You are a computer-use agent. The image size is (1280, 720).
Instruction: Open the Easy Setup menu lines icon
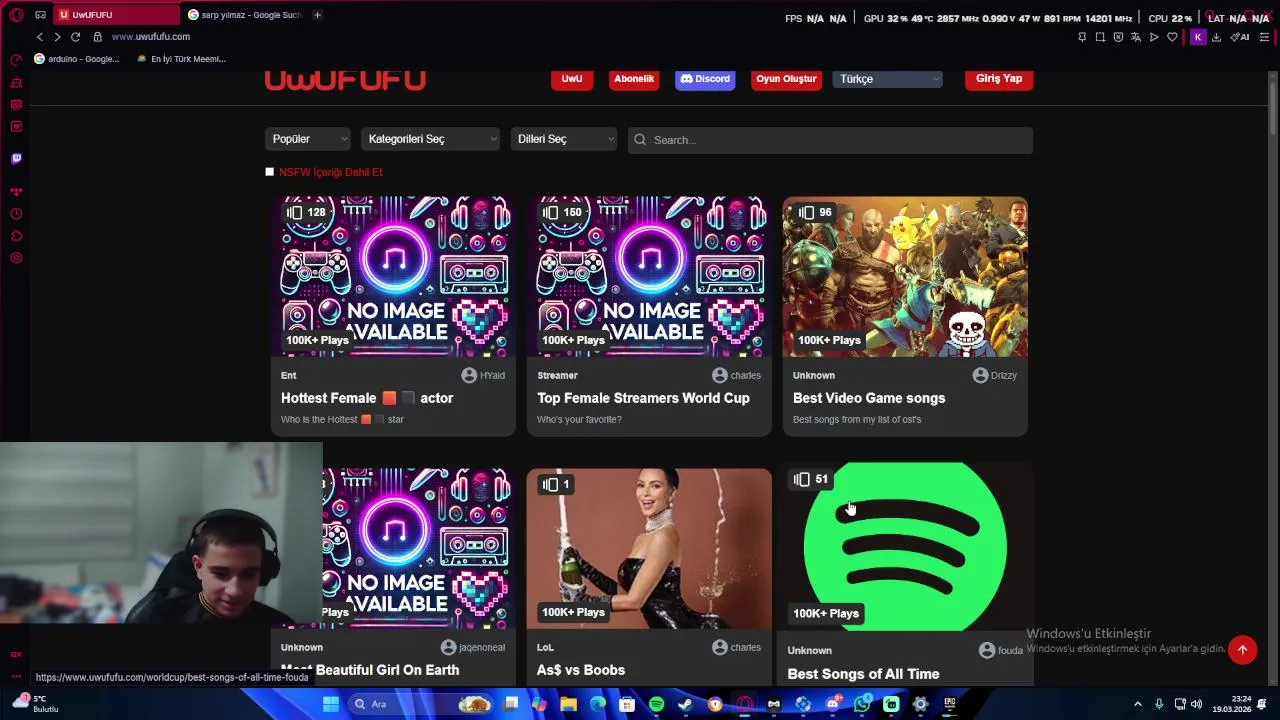(x=1264, y=37)
